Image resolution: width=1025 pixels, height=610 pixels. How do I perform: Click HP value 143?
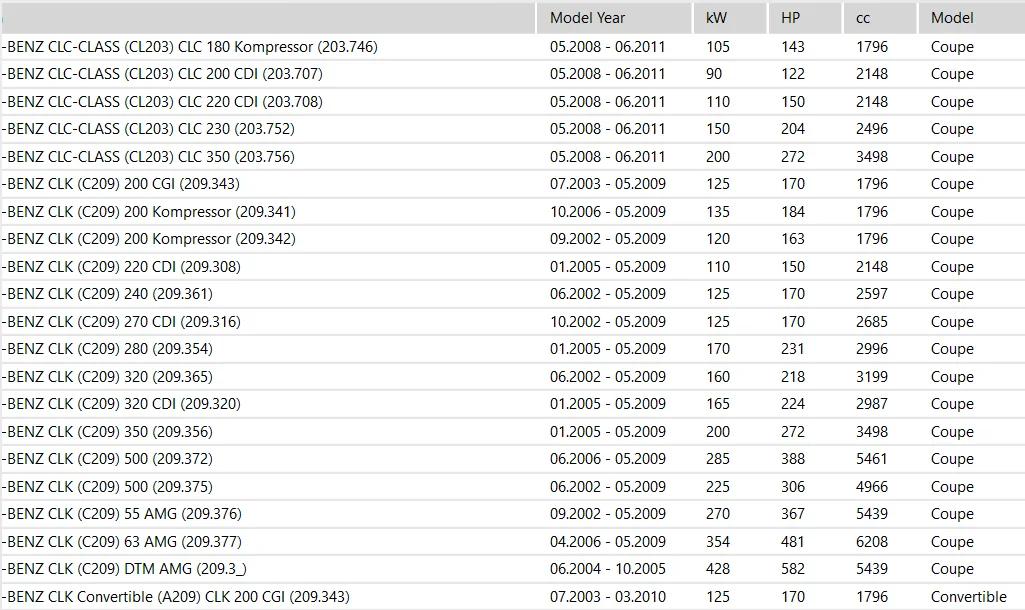793,47
